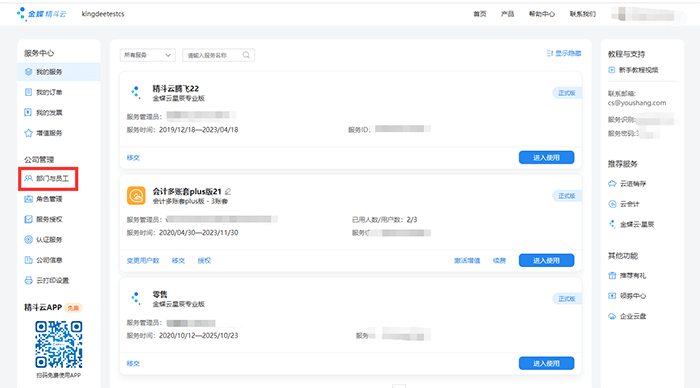The height and width of the screenshot is (388, 700).
Task: Open 产品 in top navigation
Action: point(508,14)
